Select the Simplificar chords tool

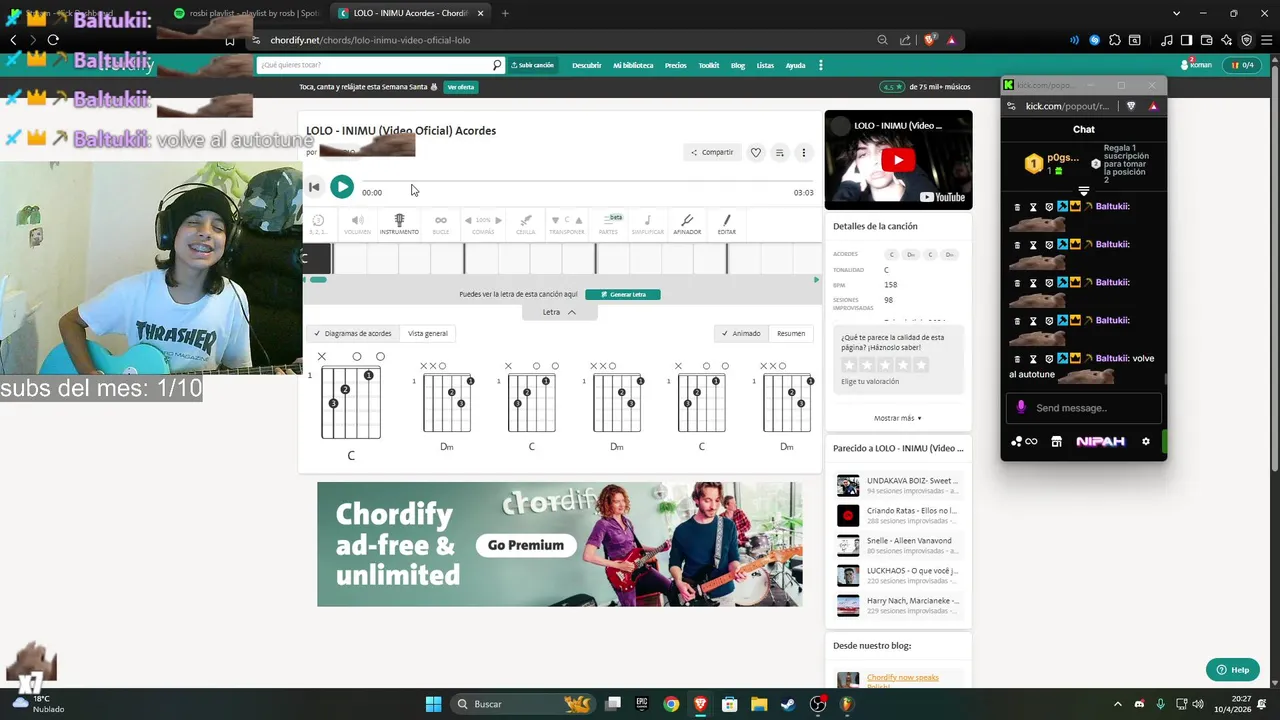pos(647,224)
